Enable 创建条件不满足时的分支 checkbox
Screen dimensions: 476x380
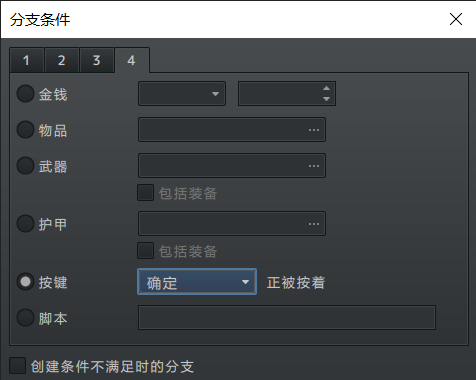point(18,366)
